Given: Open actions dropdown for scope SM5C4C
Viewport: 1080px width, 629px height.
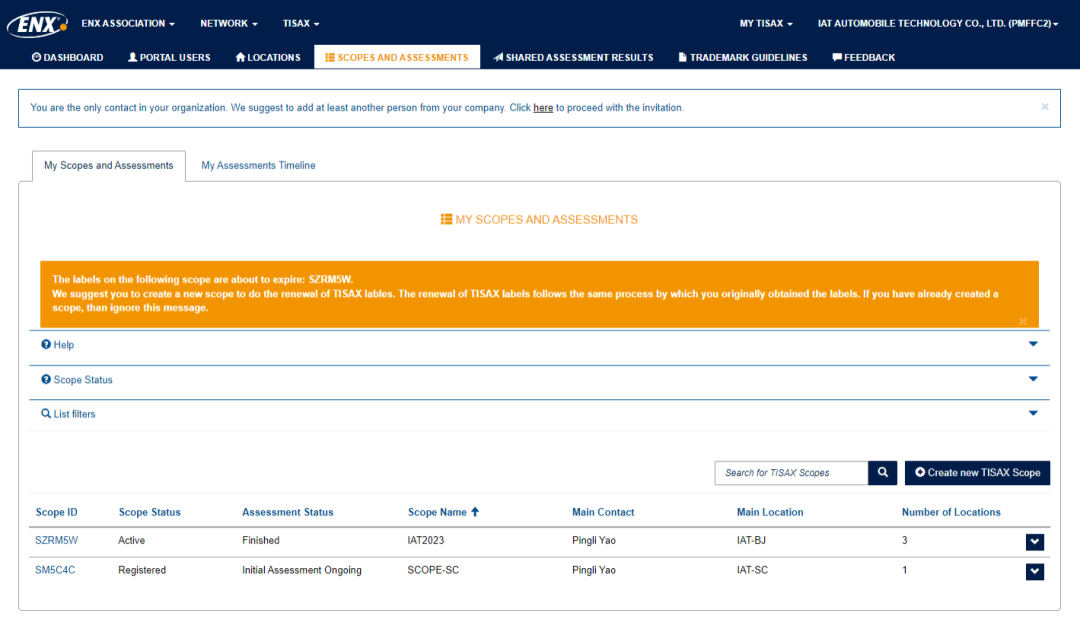Looking at the screenshot, I should 1035,572.
